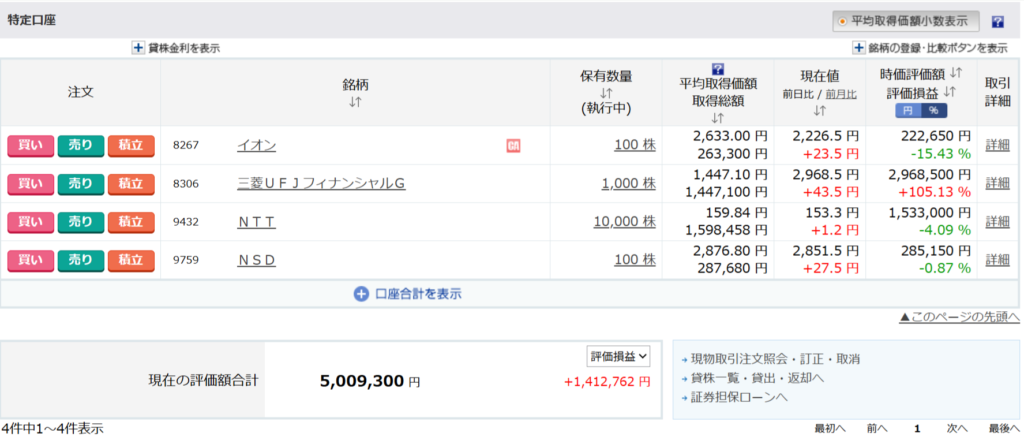Open the 評価損益 dropdown
This screenshot has width=1024, height=444.
(619, 356)
